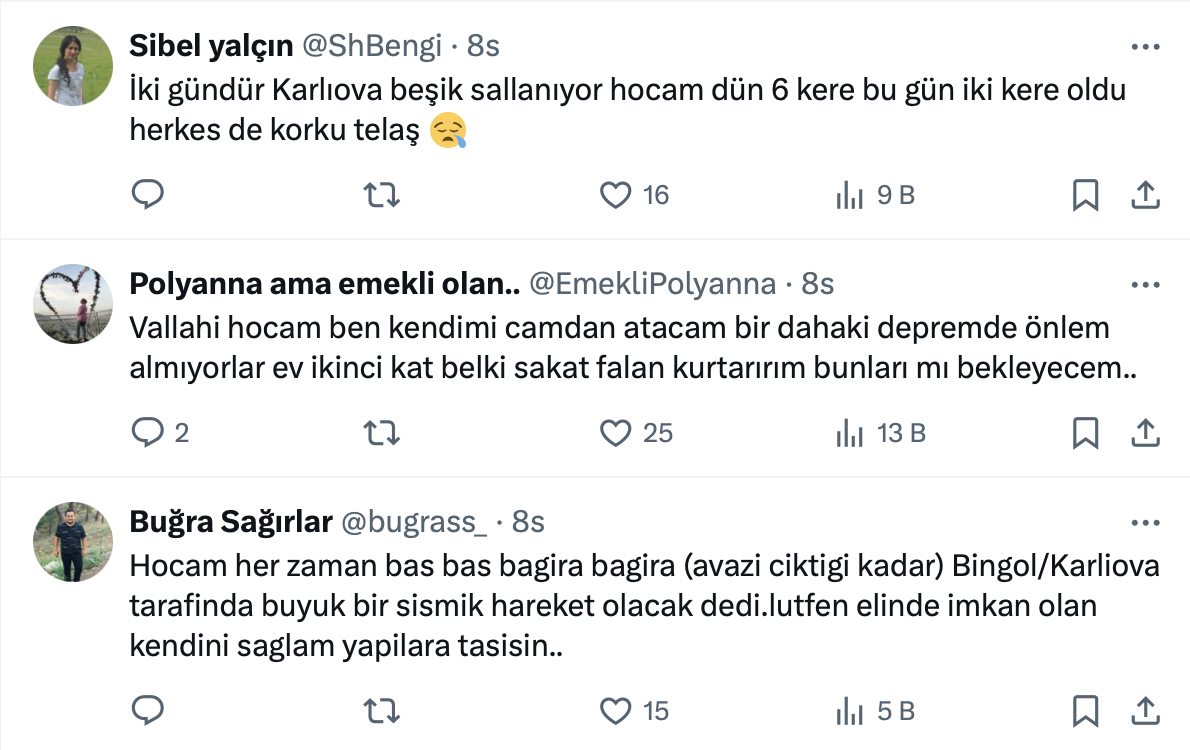View analytics of Polyanna's 13 B views

point(879,432)
